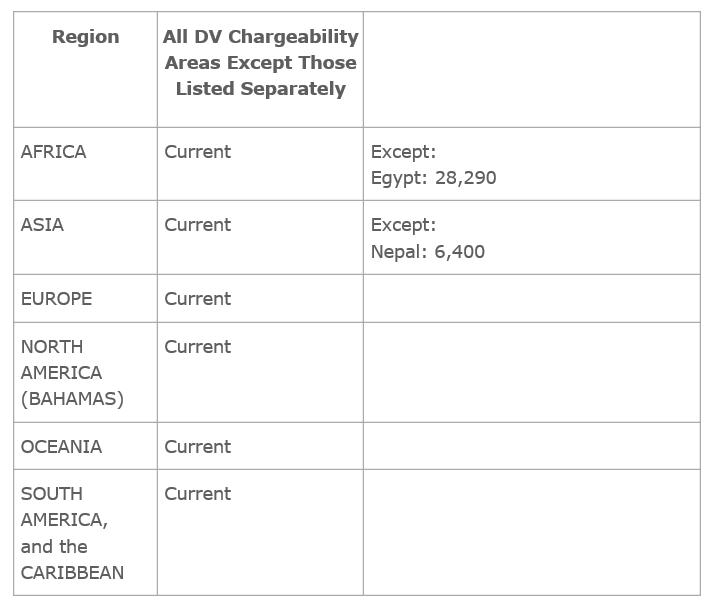Click Current in the AFRICA row
The width and height of the screenshot is (720, 609).
tap(197, 152)
